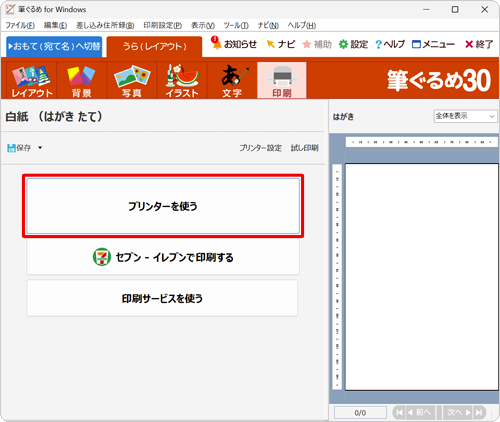Select the 背景 background icon
The width and height of the screenshot is (500, 422).
[x=81, y=81]
